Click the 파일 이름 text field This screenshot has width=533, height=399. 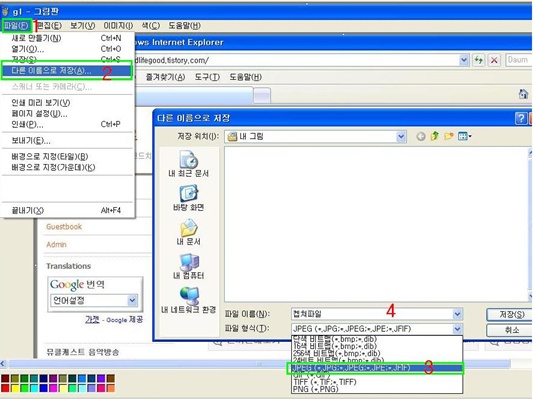372,314
